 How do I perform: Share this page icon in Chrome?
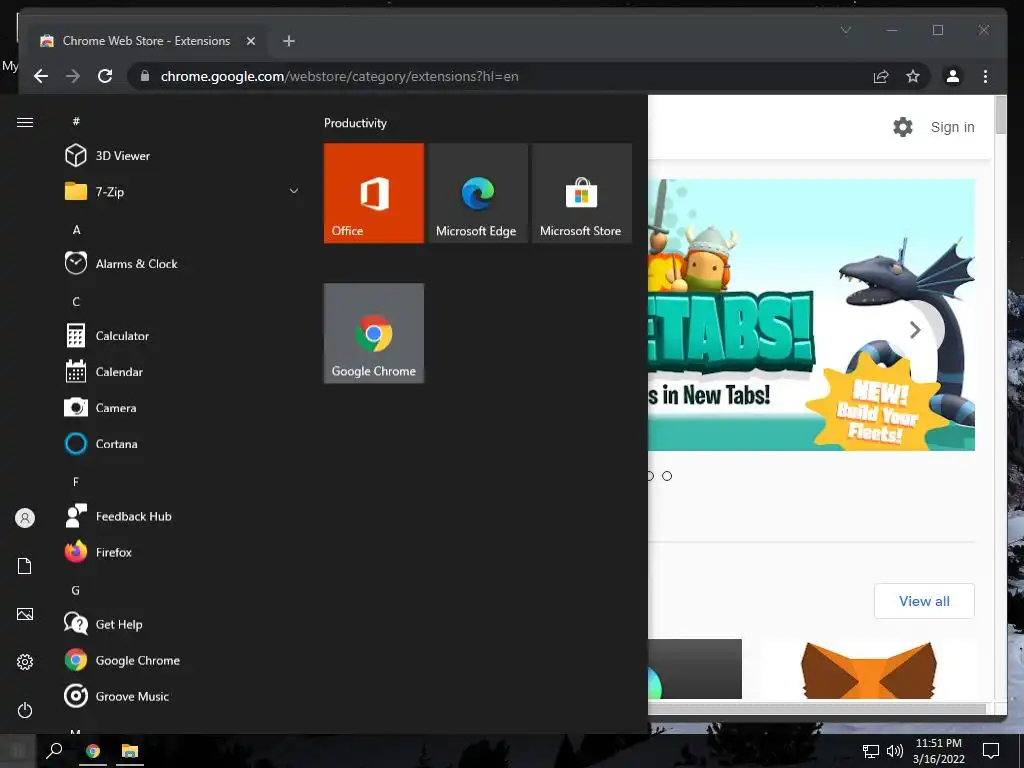pyautogui.click(x=881, y=76)
